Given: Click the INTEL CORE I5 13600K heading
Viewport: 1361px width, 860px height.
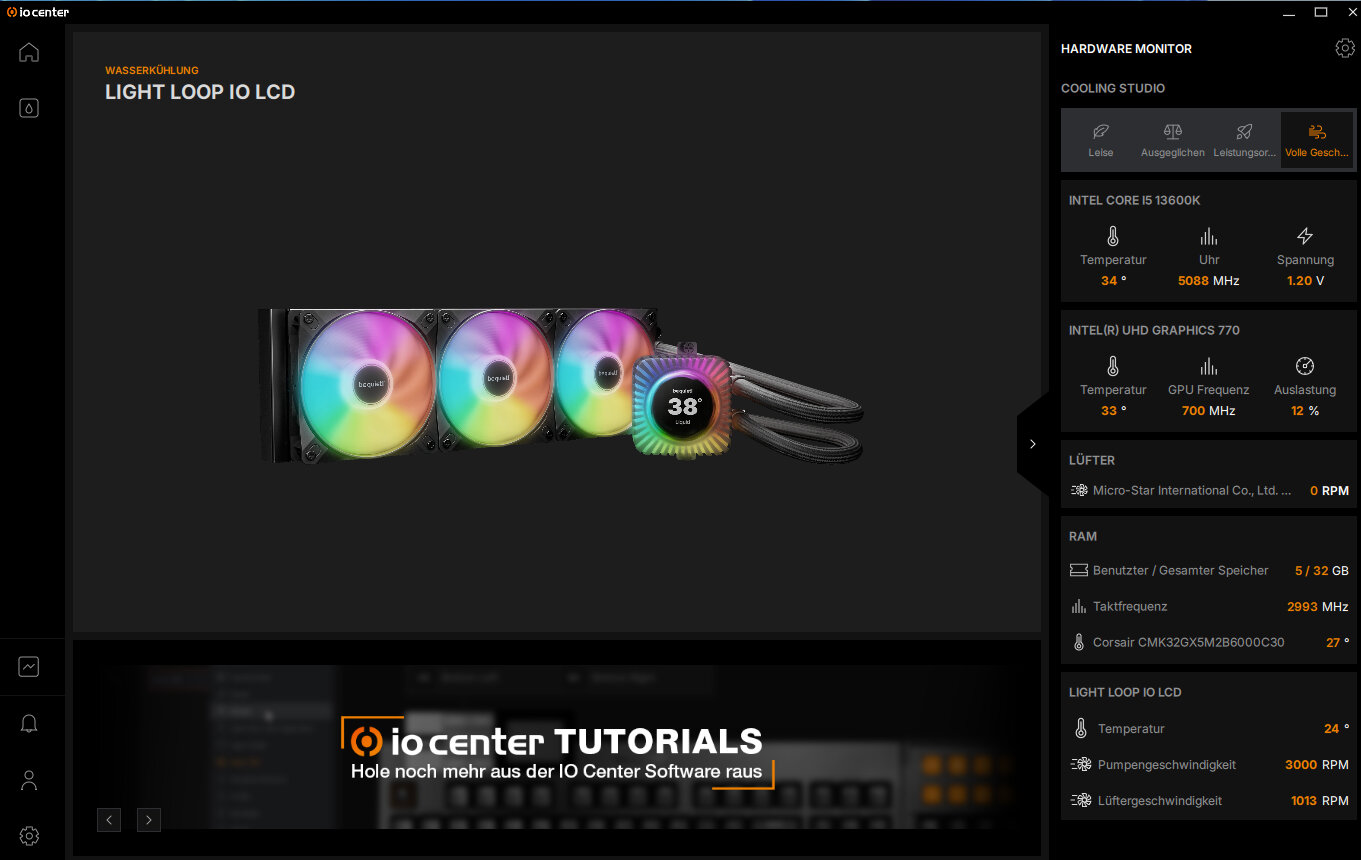Looking at the screenshot, I should [x=1135, y=200].
